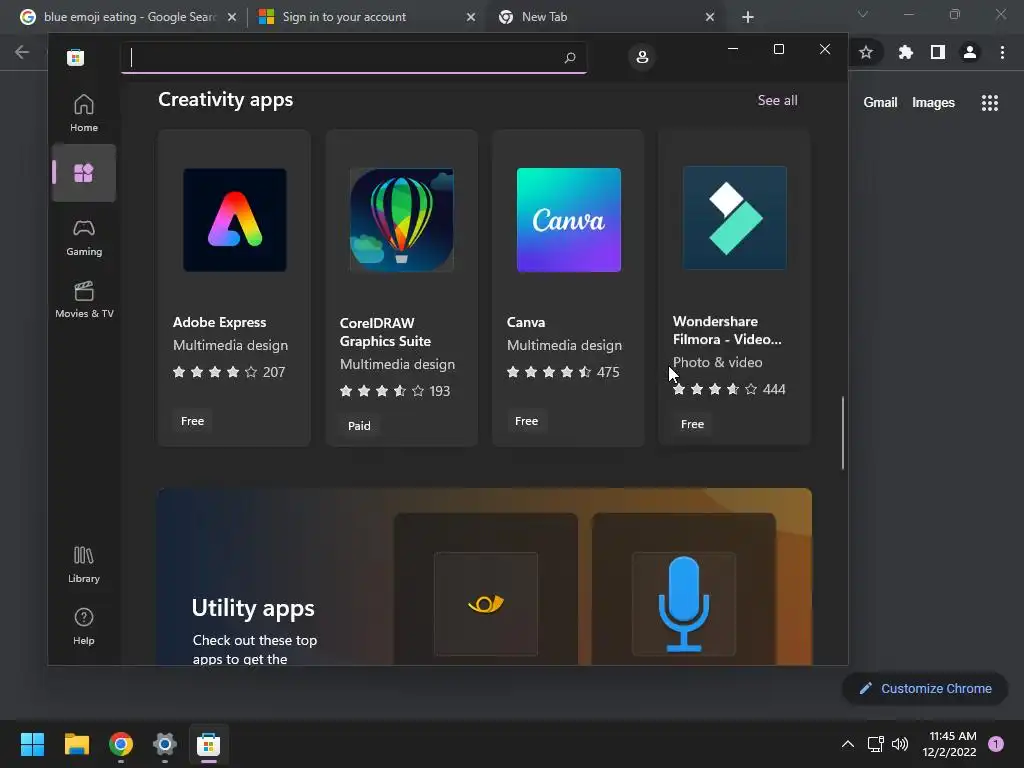Click the 444 ratings on Filmora
The height and width of the screenshot is (768, 1024).
774,389
